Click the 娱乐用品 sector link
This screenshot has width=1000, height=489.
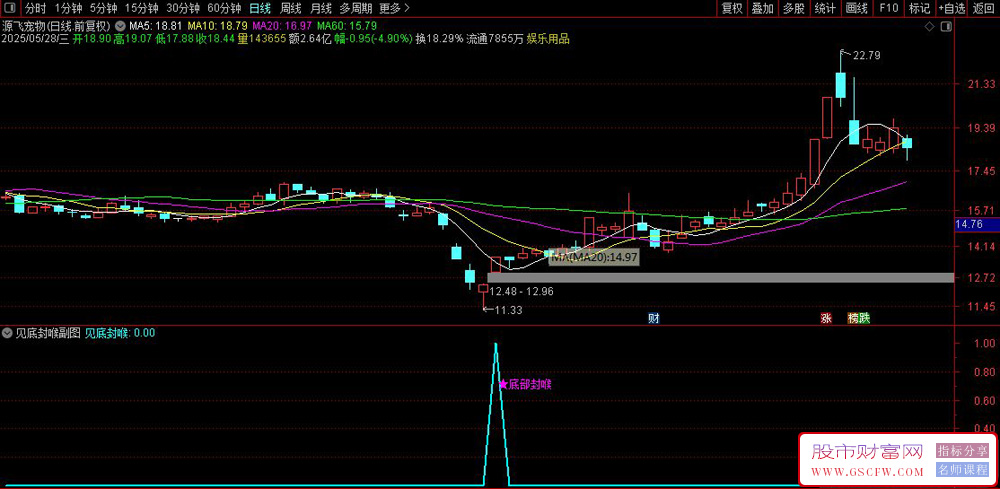pos(548,39)
